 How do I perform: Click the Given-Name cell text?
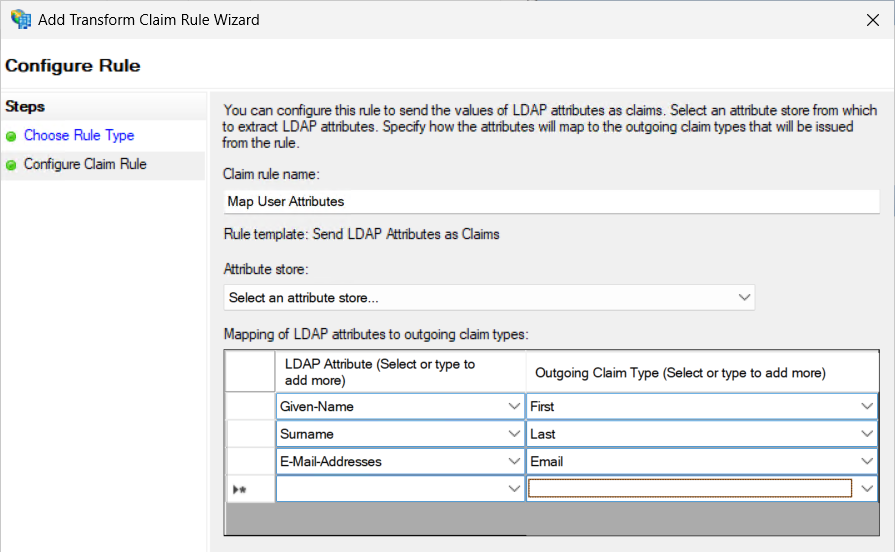tap(317, 406)
